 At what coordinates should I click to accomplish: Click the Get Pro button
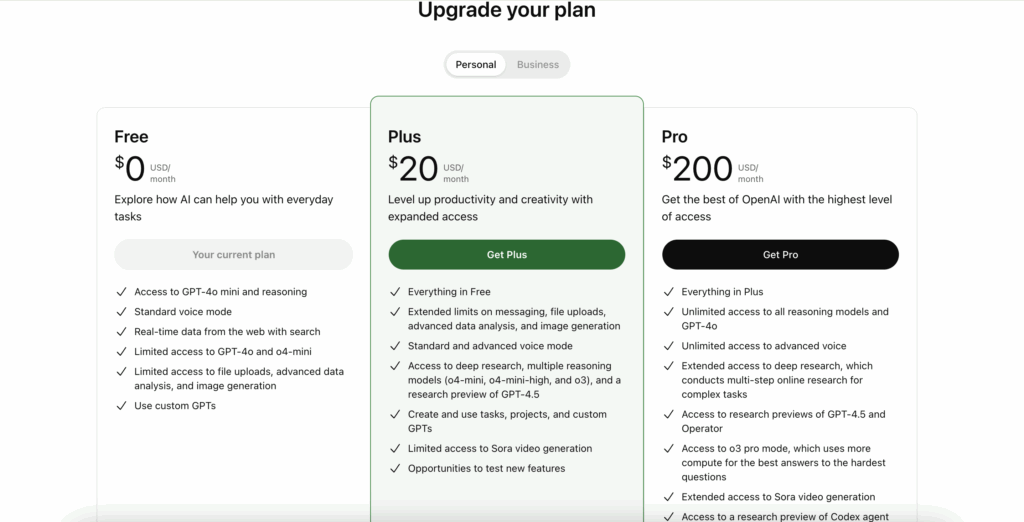[780, 255]
